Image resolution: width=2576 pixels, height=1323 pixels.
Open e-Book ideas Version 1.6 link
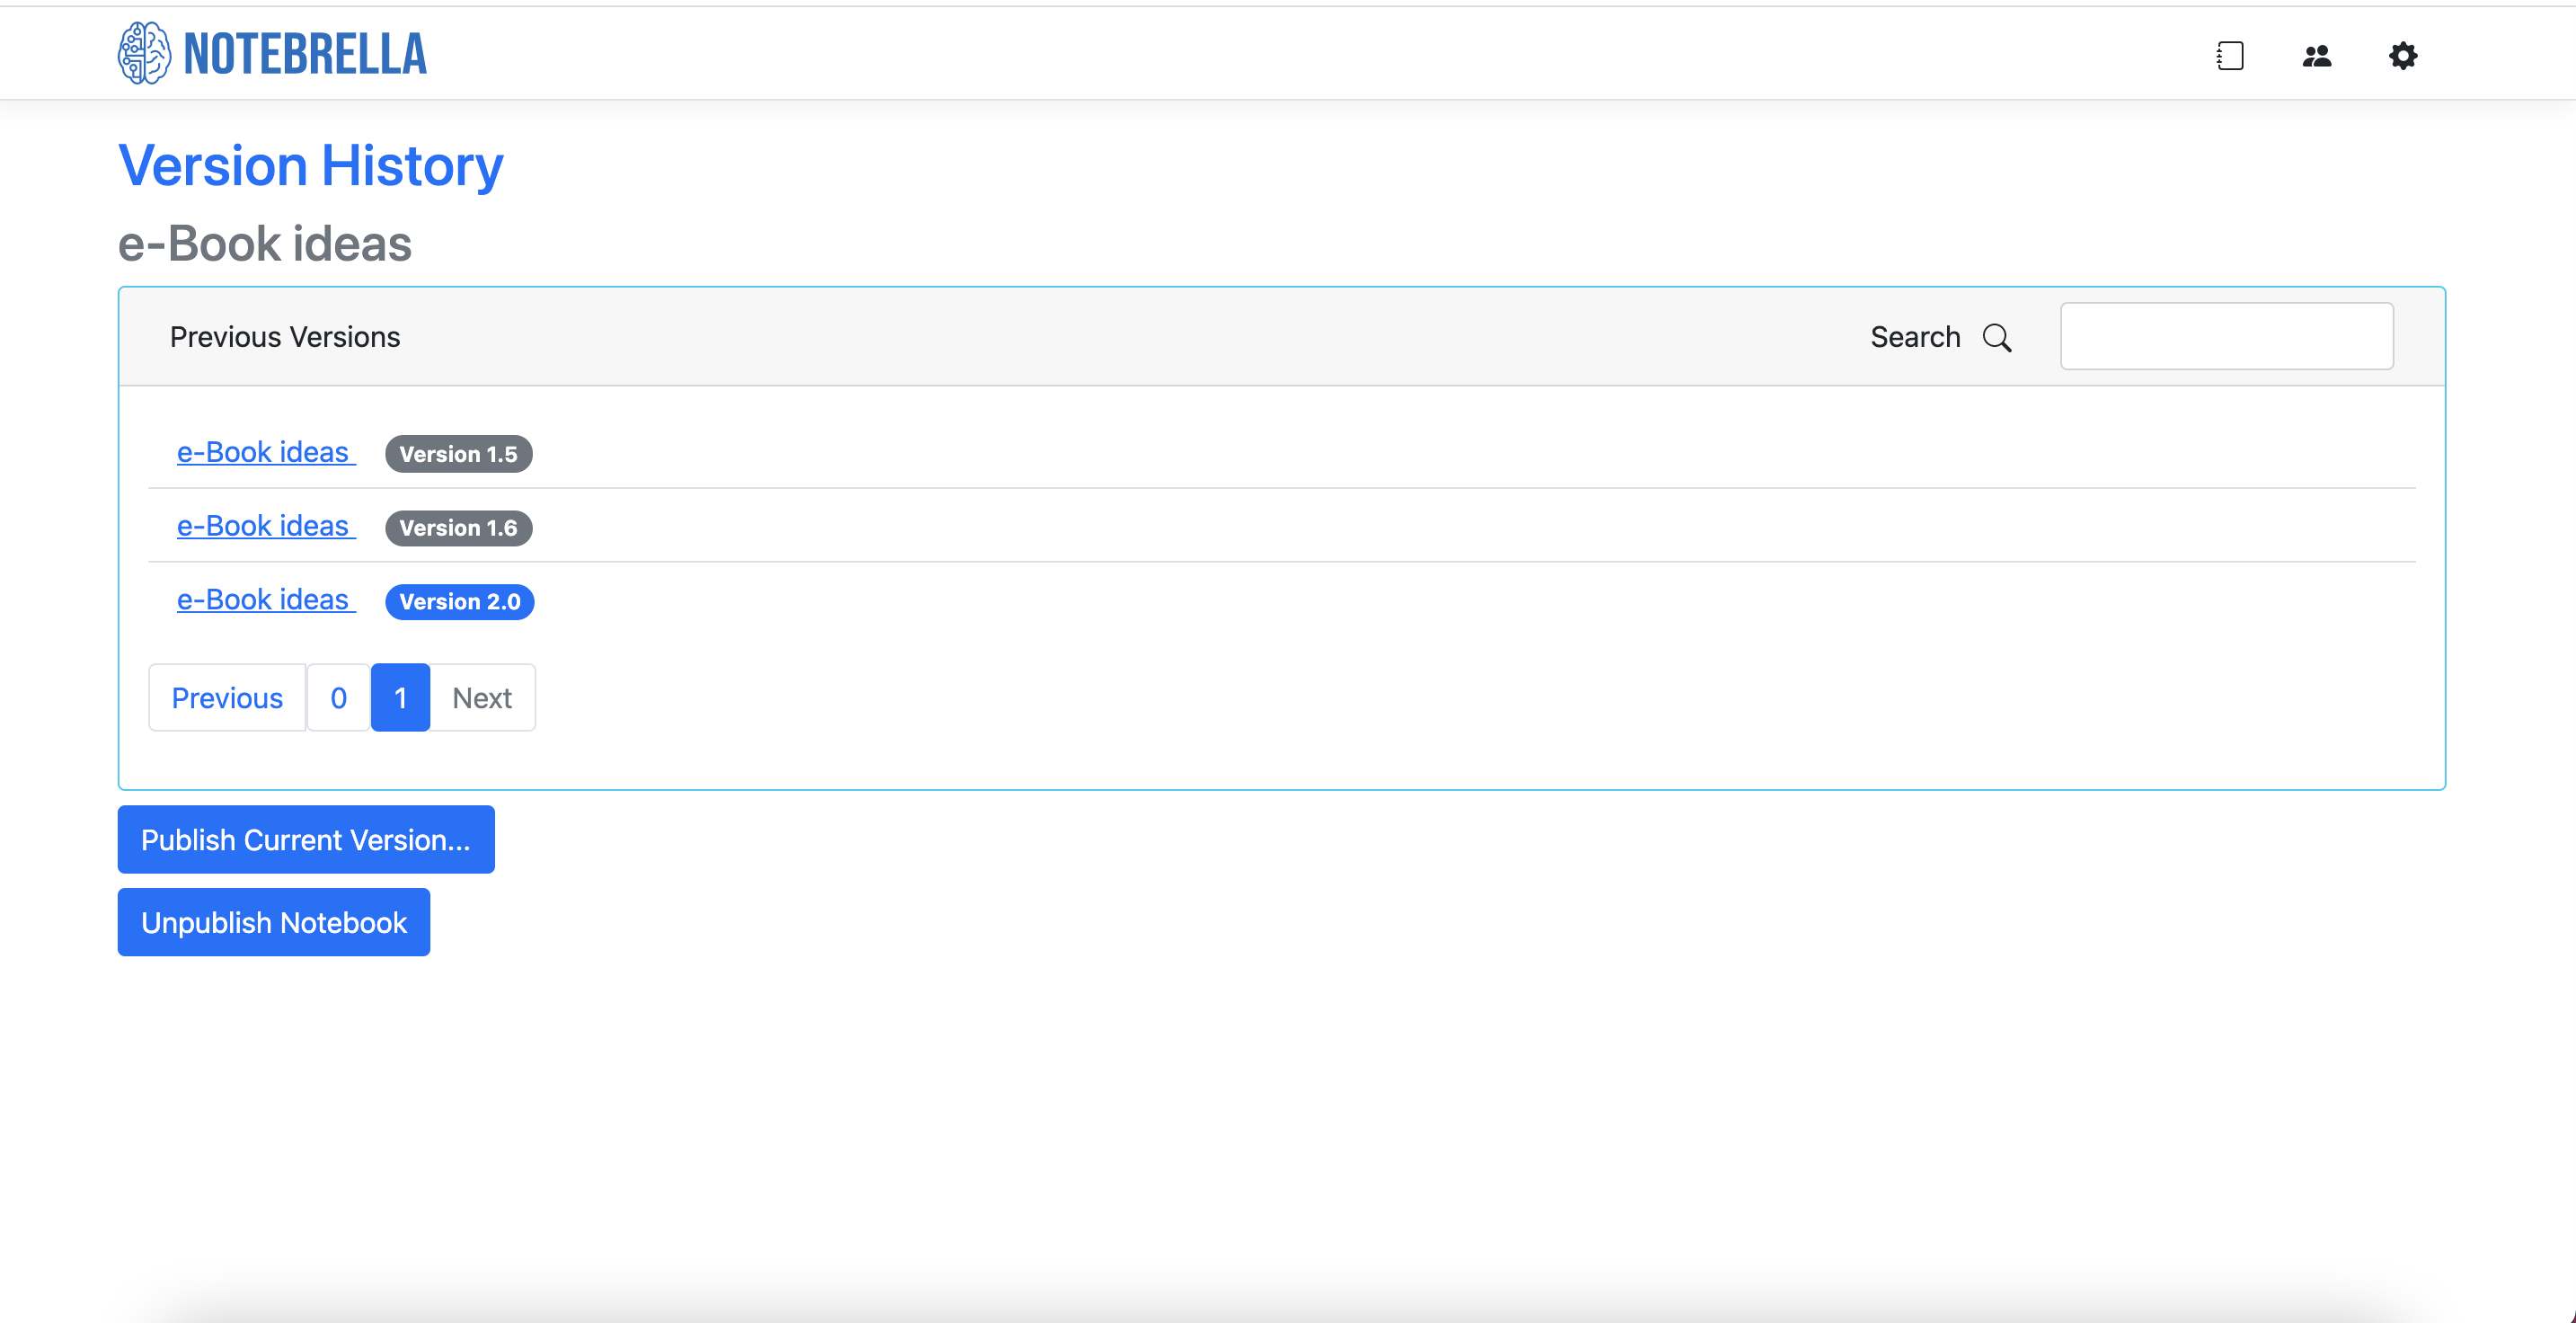pyautogui.click(x=265, y=526)
